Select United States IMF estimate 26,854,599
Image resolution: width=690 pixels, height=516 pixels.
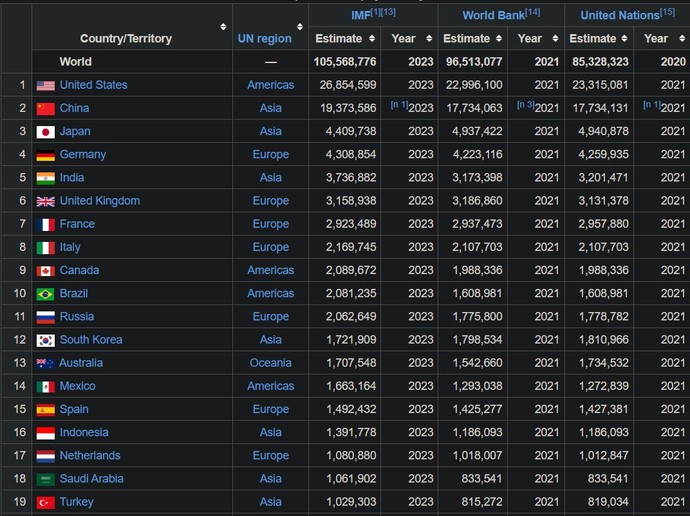tap(348, 85)
